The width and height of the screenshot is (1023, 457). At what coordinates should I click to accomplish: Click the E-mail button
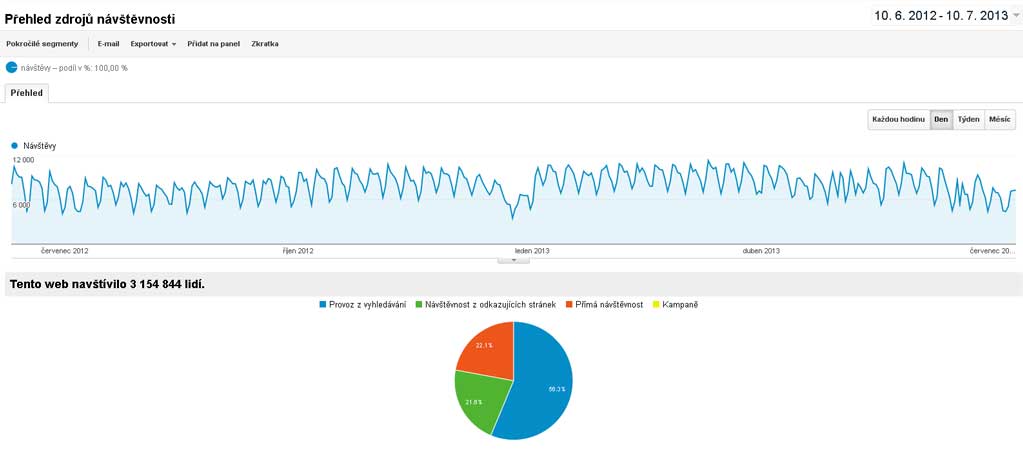point(108,44)
